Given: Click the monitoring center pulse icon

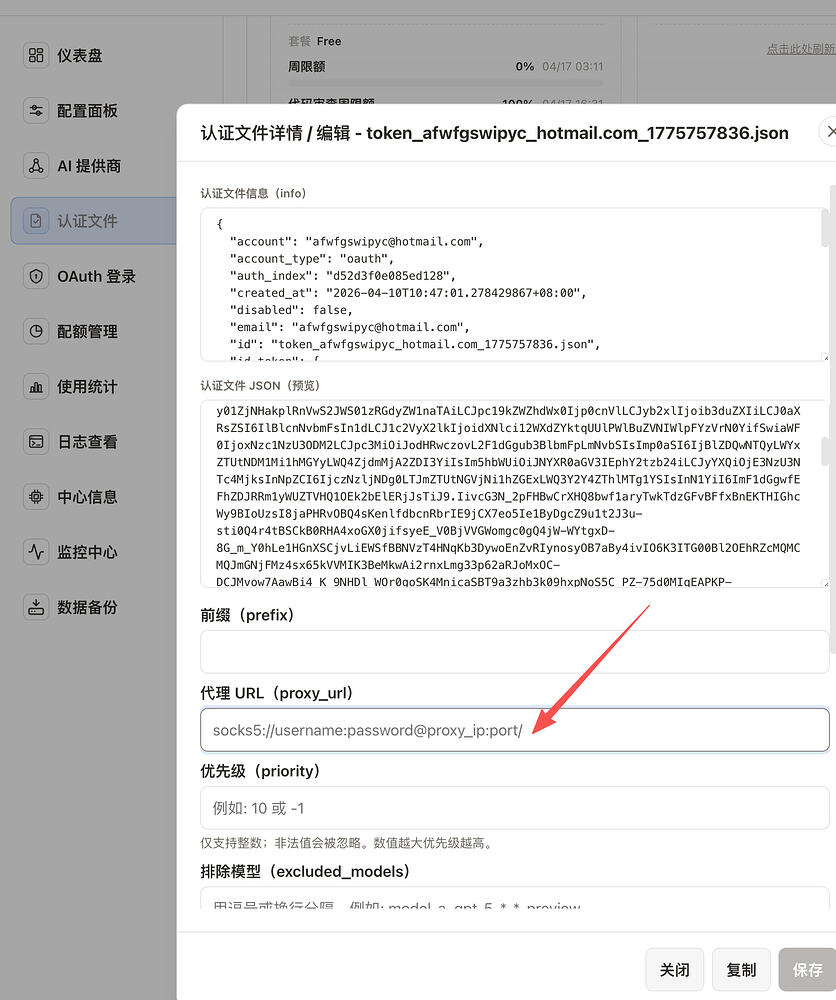Looking at the screenshot, I should pyautogui.click(x=36, y=552).
